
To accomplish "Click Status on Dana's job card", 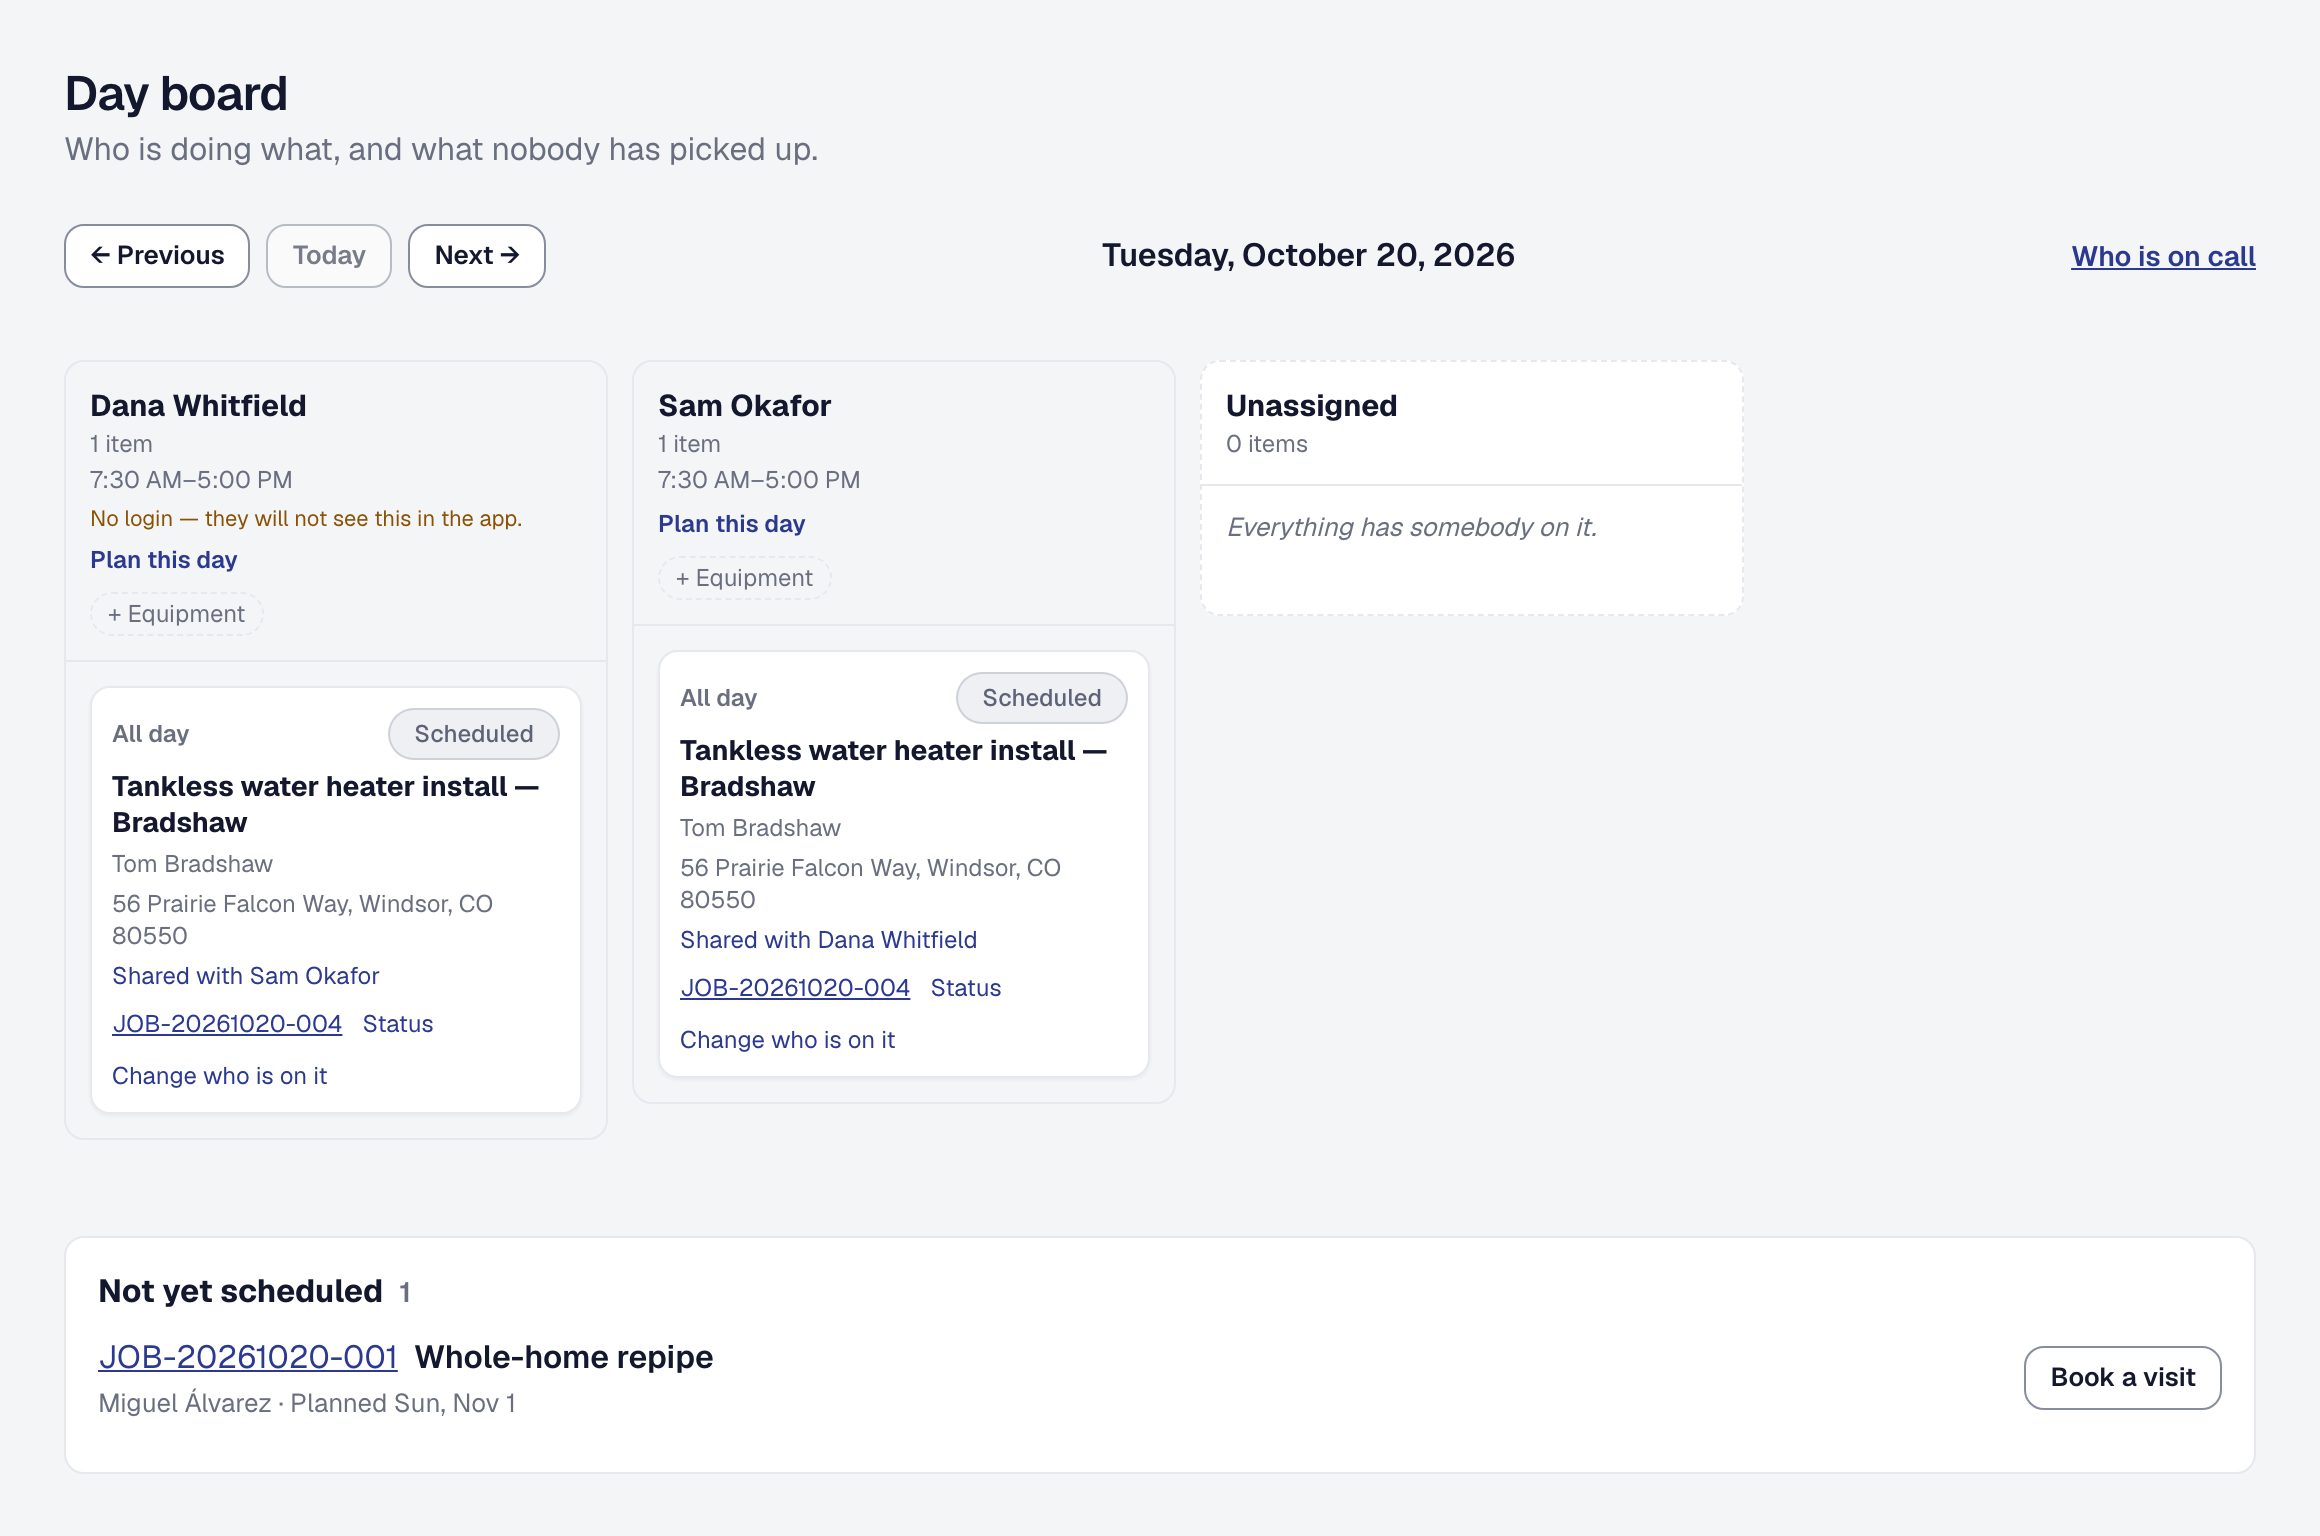I will [x=398, y=1024].
